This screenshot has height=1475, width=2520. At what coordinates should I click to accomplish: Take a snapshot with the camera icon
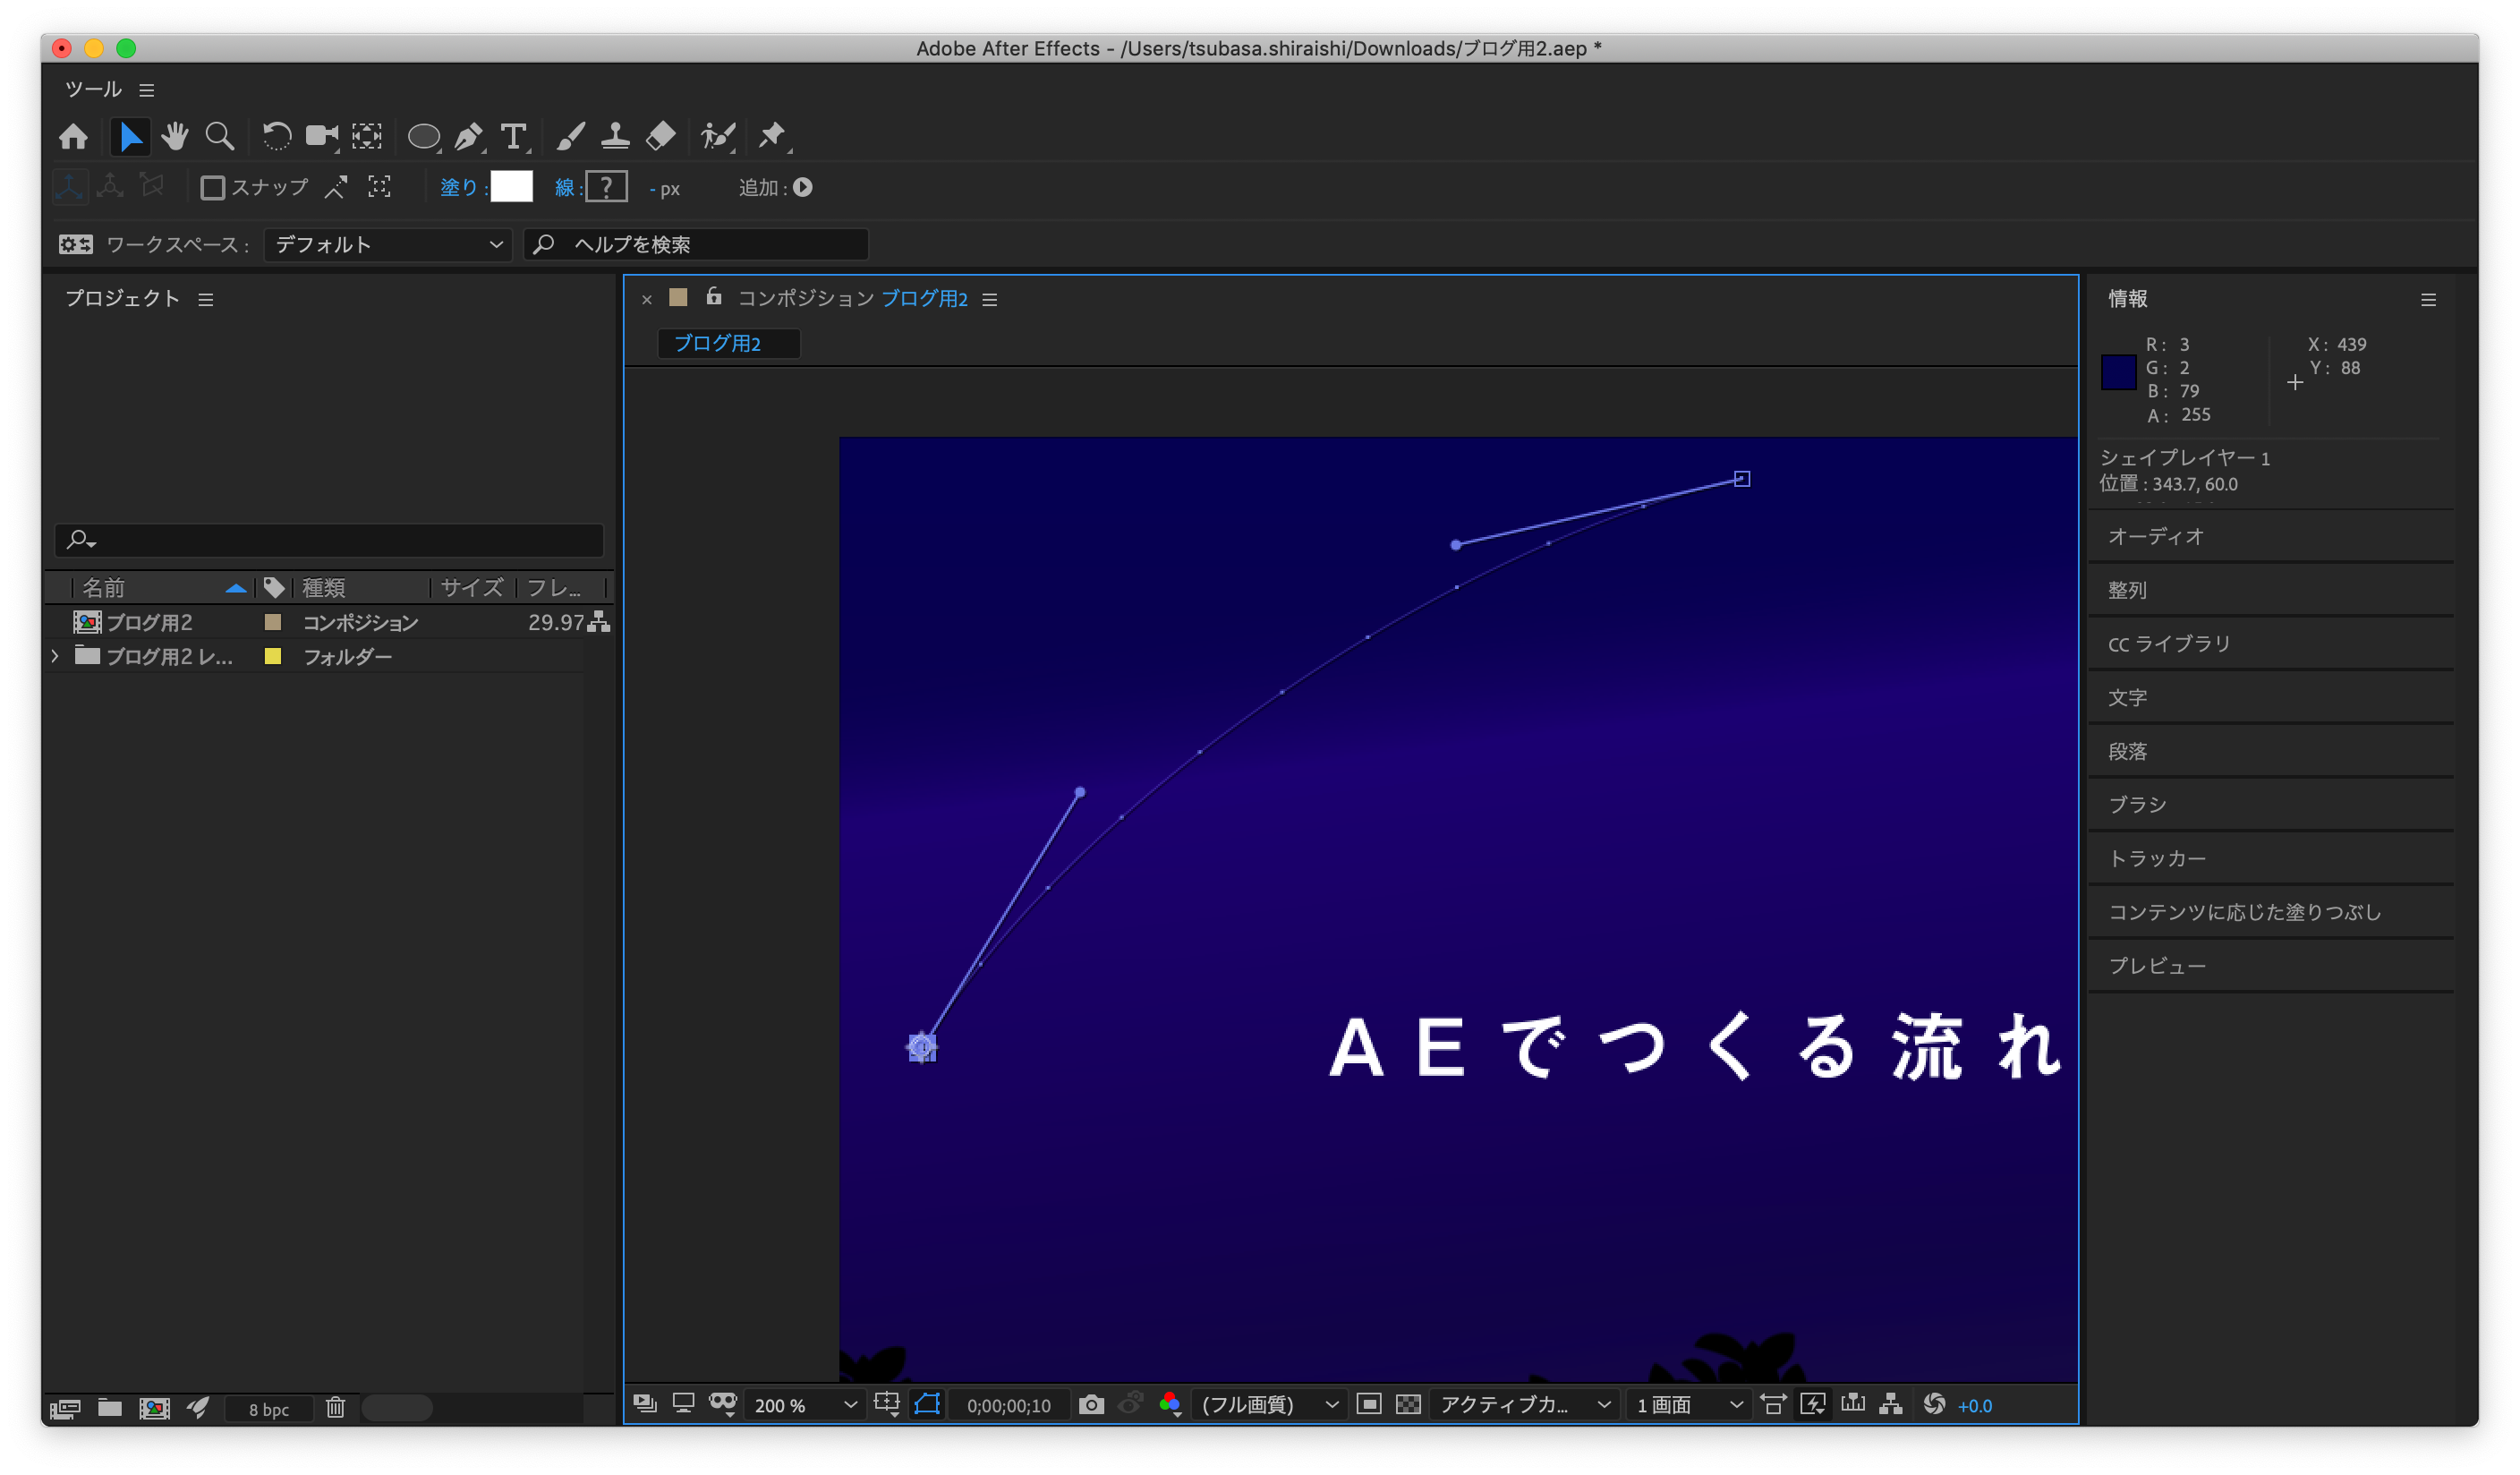tap(1091, 1405)
